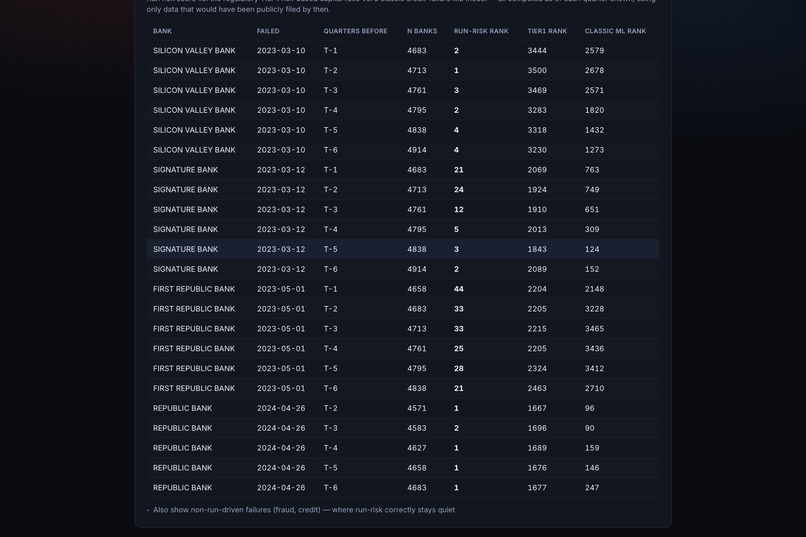Click Tier1 rank 3500 in Silicon Valley T-2 row

point(537,70)
